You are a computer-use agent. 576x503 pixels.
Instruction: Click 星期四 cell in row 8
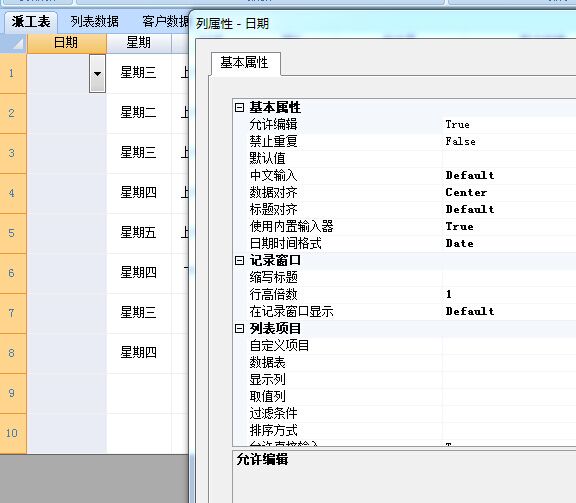coord(139,353)
